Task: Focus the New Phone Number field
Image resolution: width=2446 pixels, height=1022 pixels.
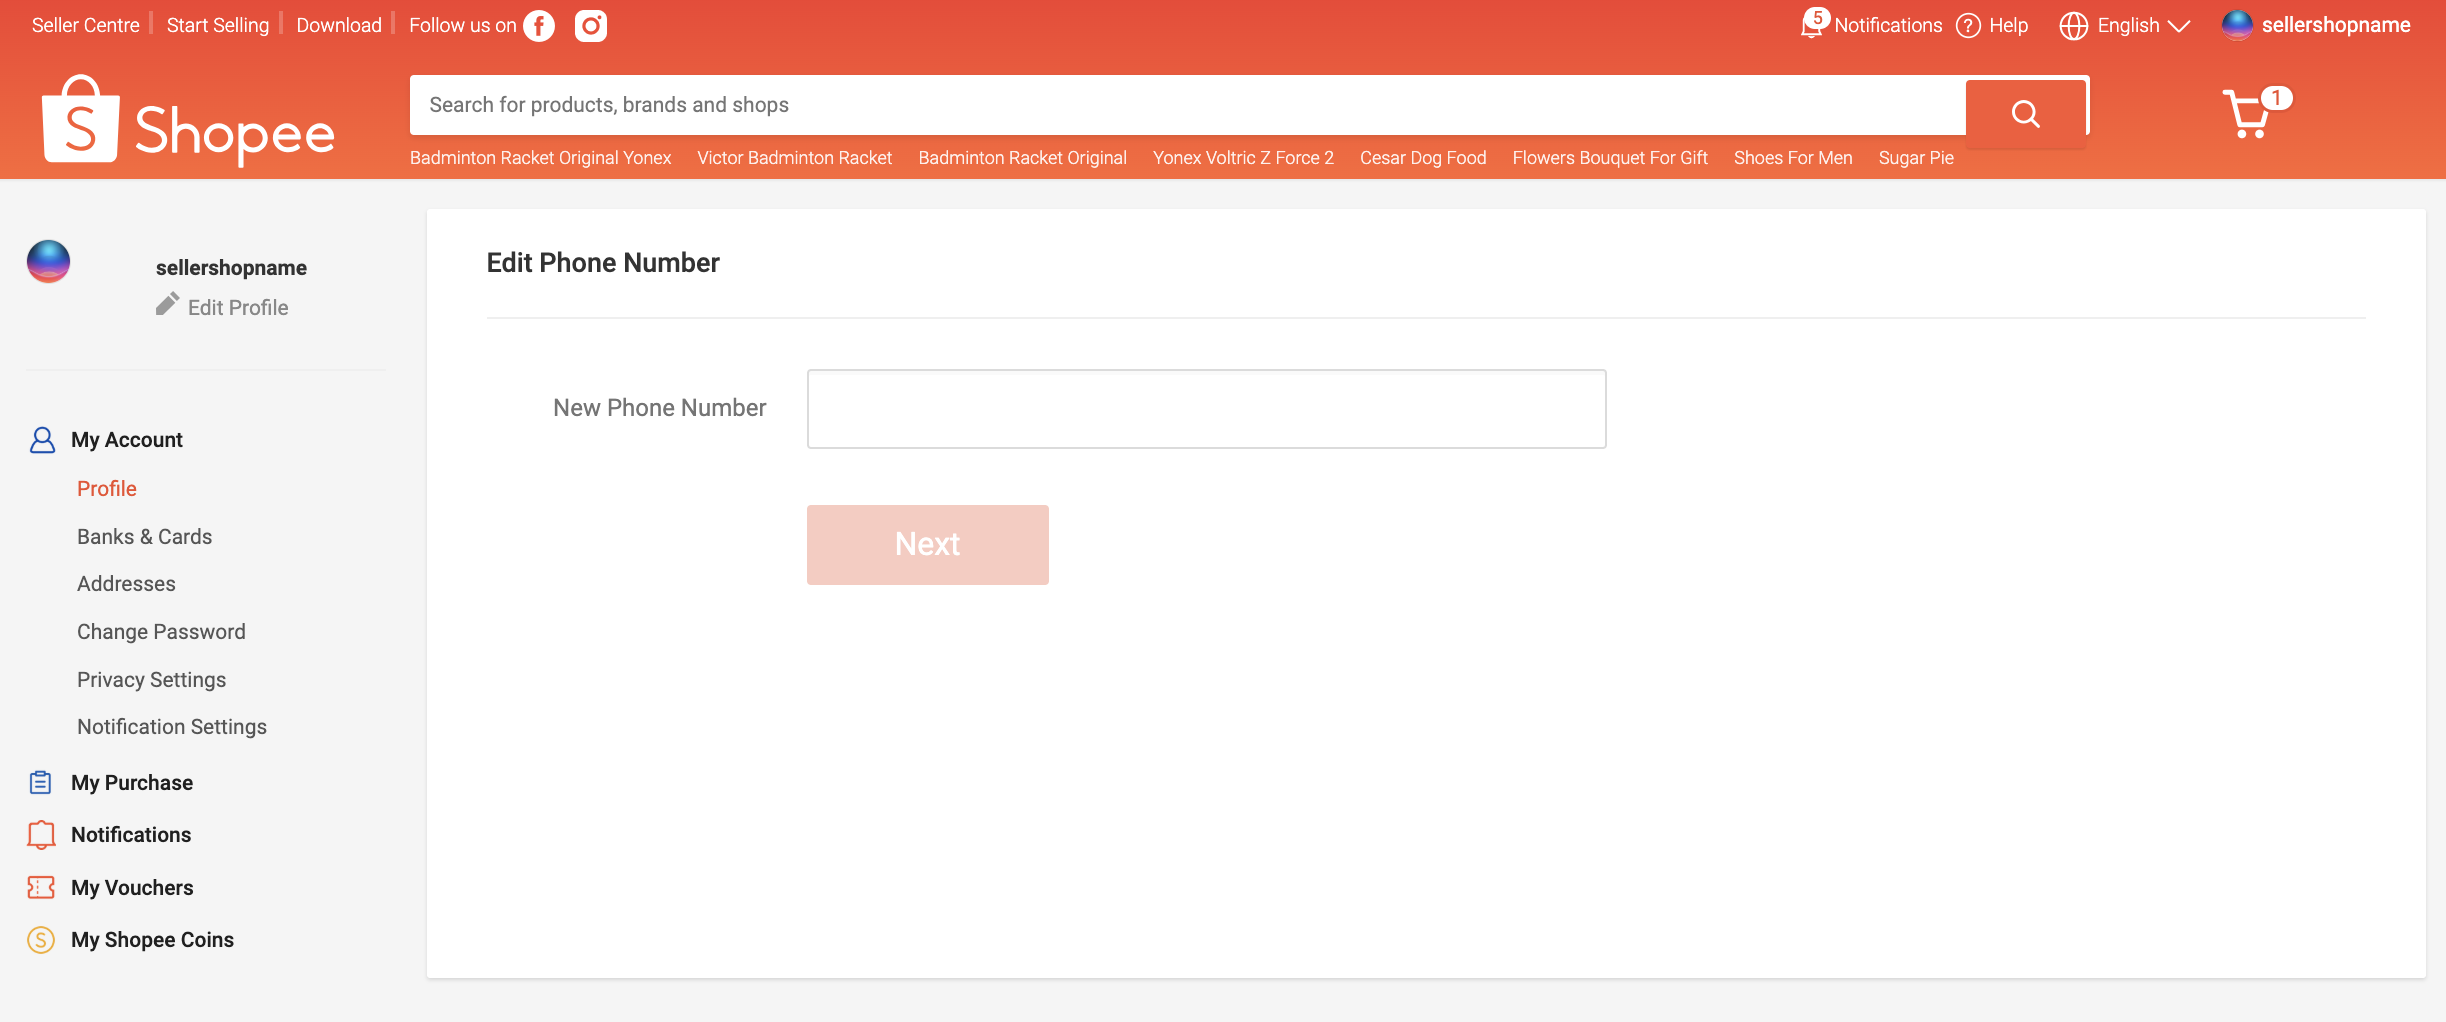Action: [x=1207, y=409]
